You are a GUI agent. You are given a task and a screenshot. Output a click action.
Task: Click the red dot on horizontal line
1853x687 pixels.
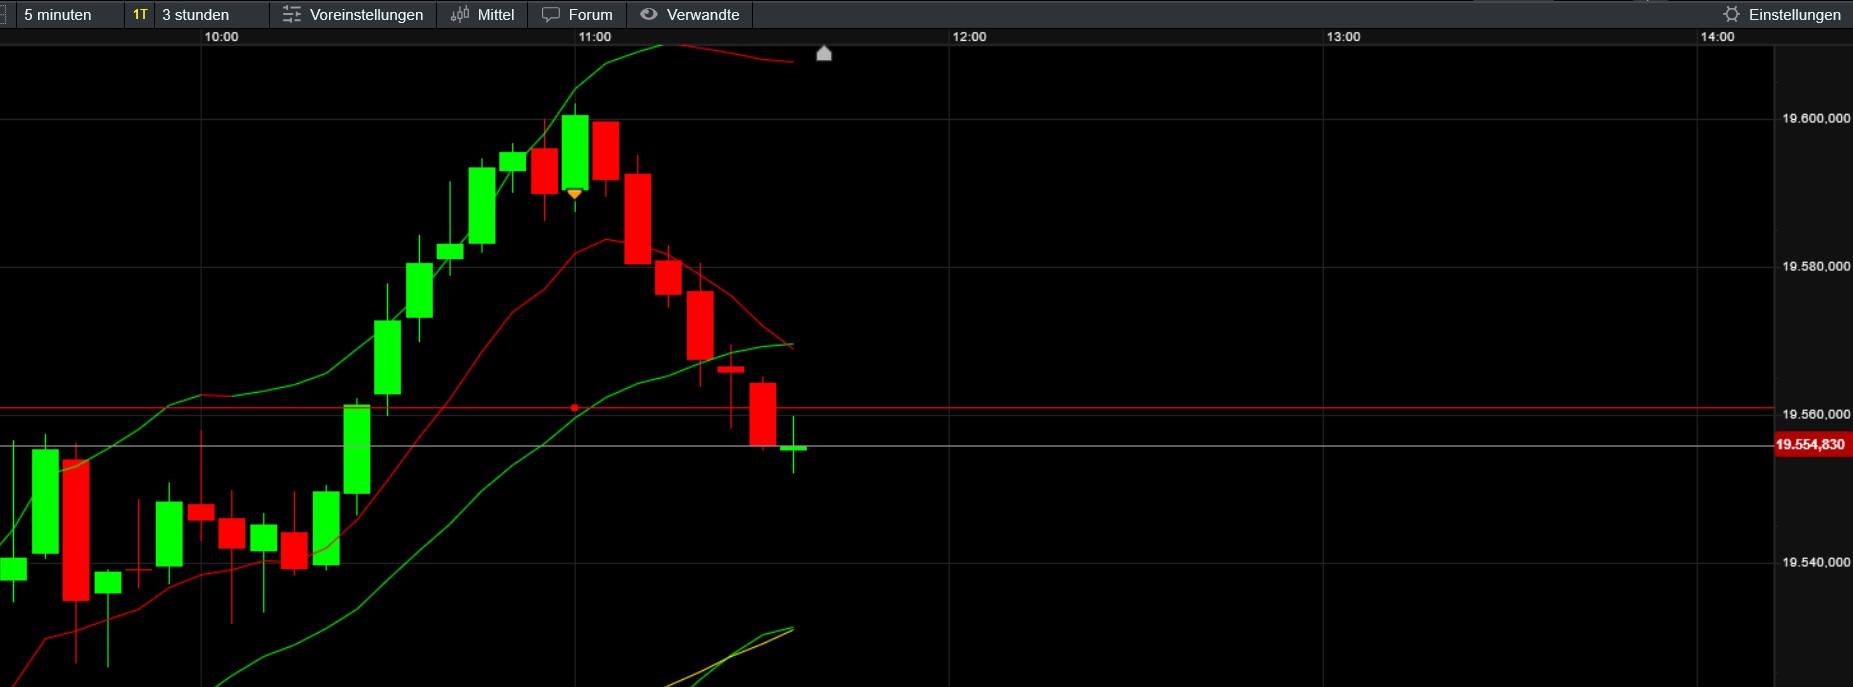pos(574,408)
